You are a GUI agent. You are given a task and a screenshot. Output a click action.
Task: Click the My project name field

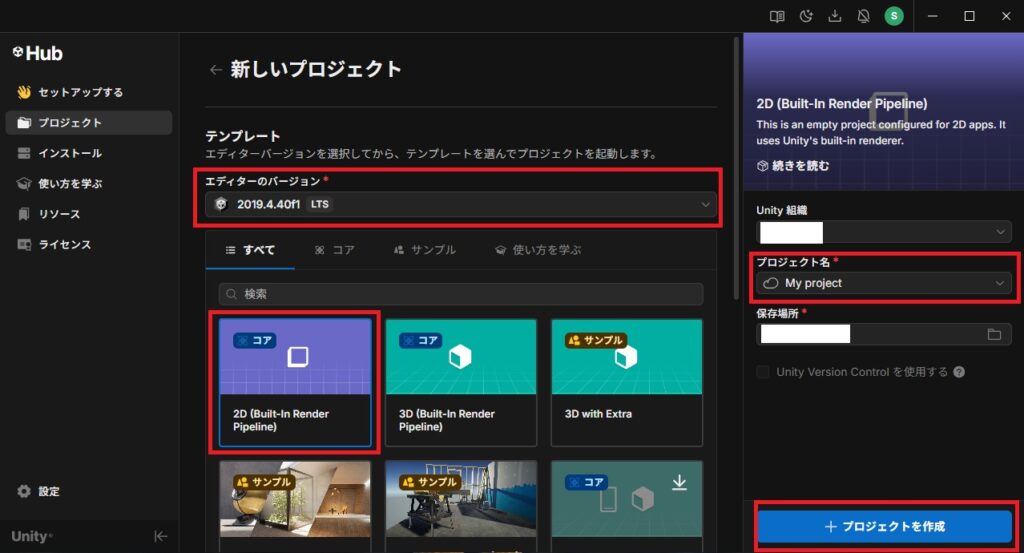tap(884, 283)
